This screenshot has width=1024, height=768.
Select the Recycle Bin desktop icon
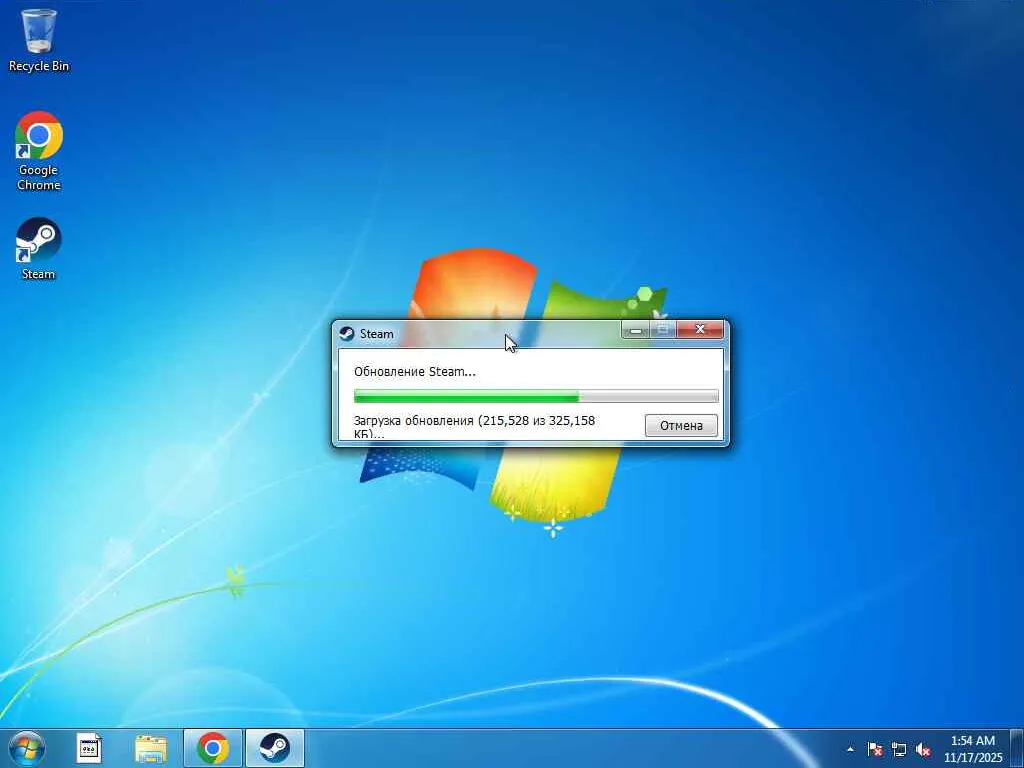pyautogui.click(x=39, y=40)
